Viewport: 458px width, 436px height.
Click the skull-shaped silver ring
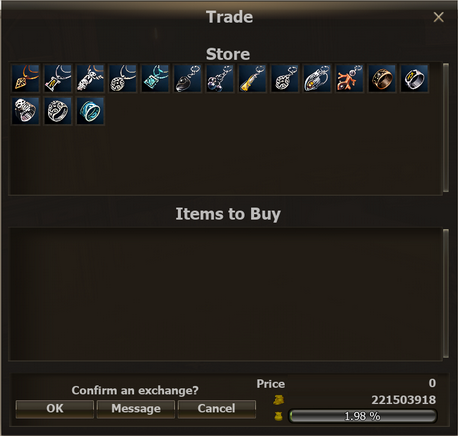point(26,111)
